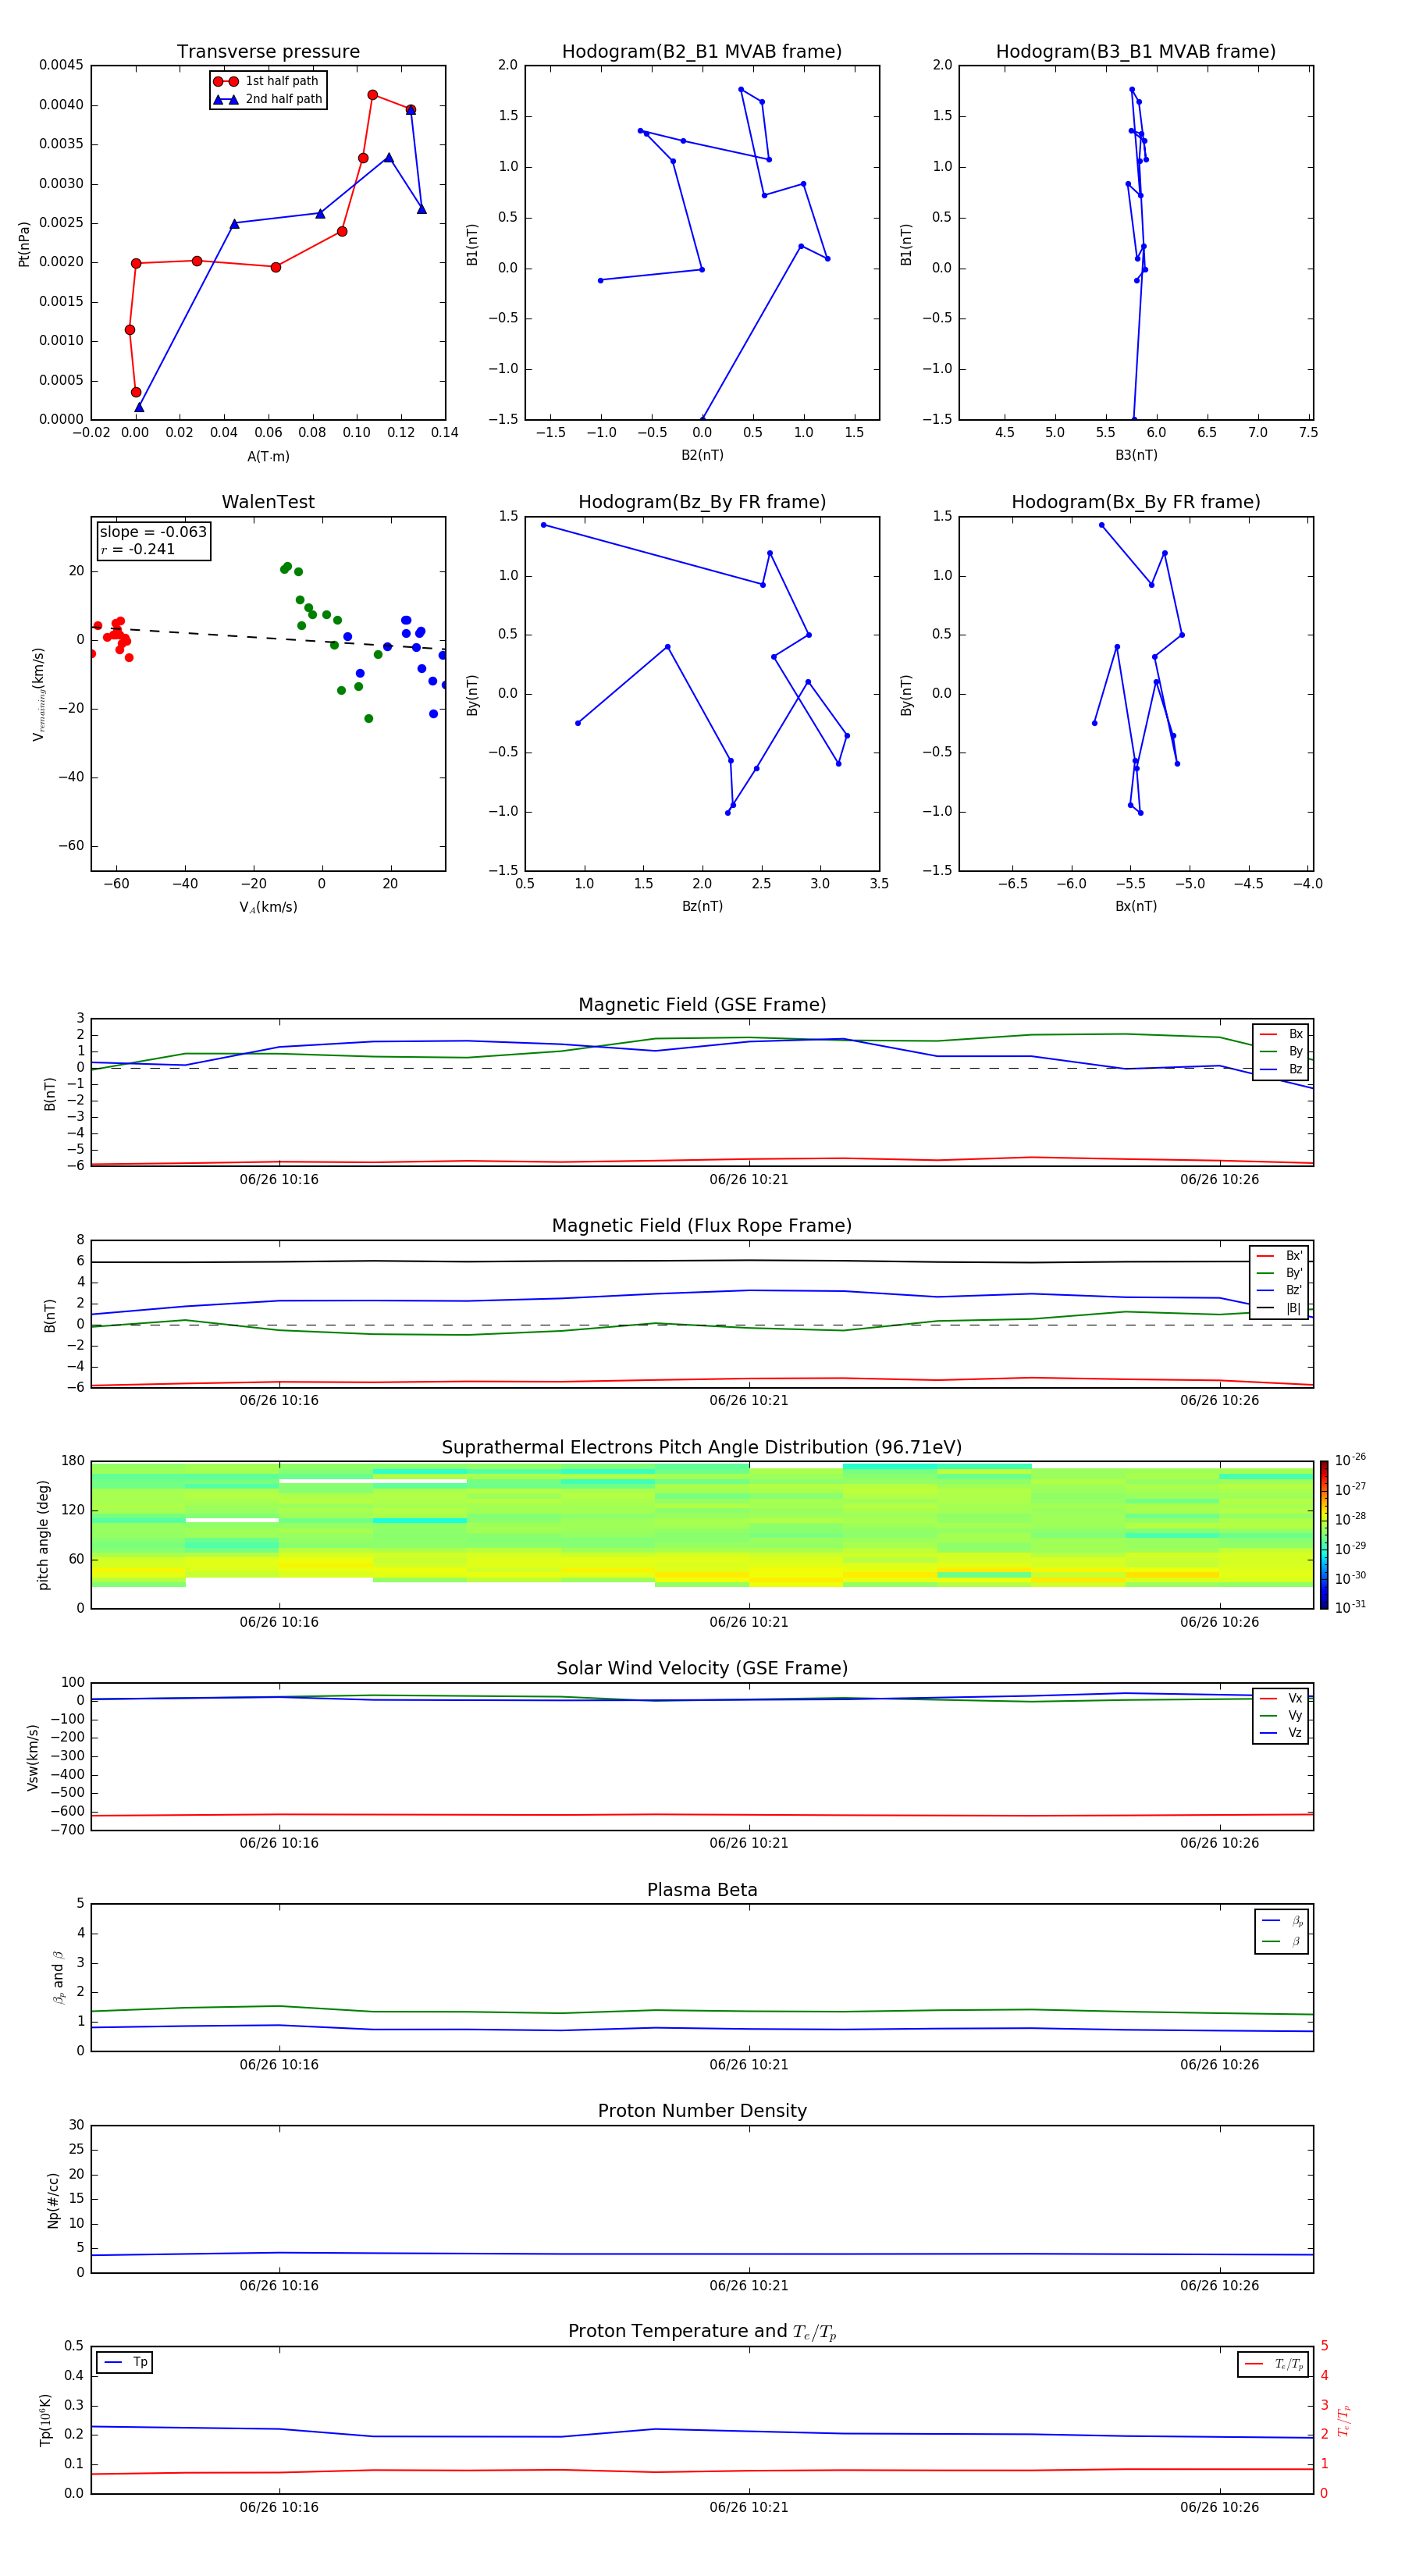Viewport: 1405px width, 2576px height.
Task: Click the 'Proton Temperature and Te/Tp' title
Action: [702, 2332]
